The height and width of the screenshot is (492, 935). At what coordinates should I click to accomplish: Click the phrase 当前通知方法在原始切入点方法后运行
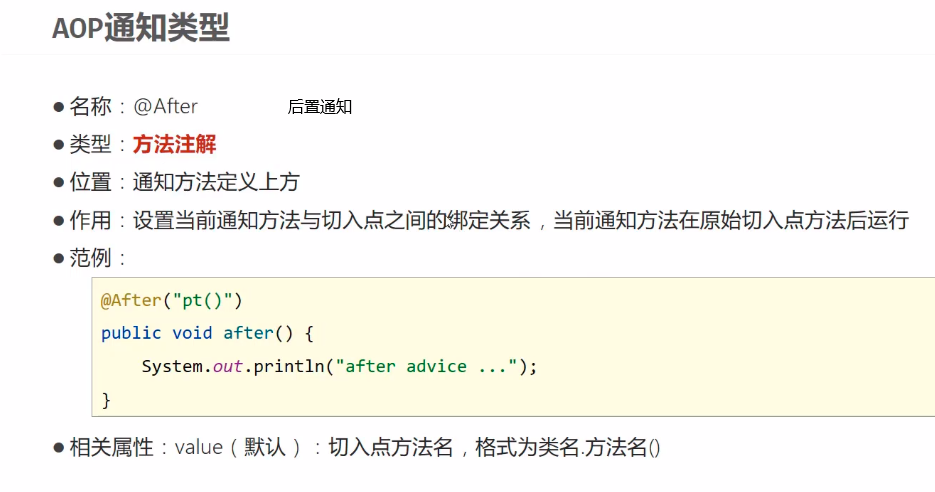pyautogui.click(x=731, y=220)
